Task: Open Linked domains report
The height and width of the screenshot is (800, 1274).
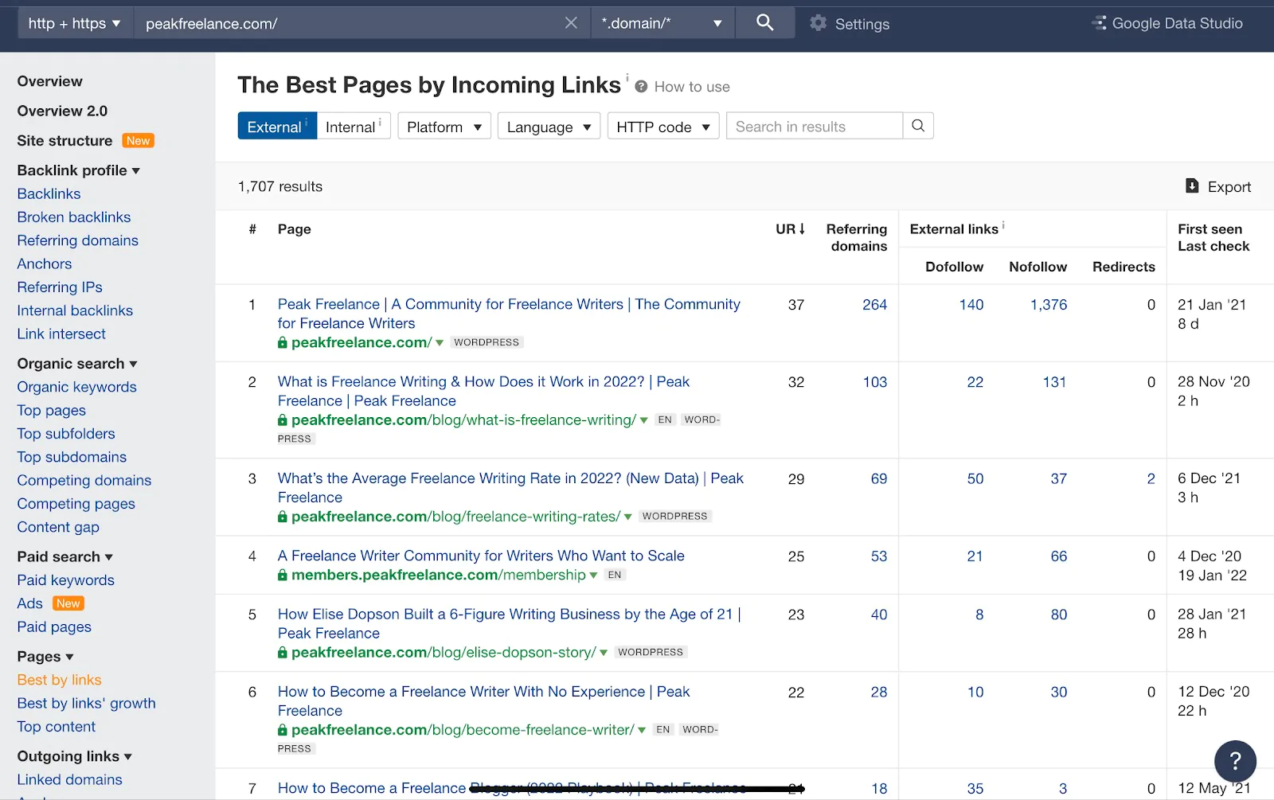Action: pyautogui.click(x=70, y=780)
